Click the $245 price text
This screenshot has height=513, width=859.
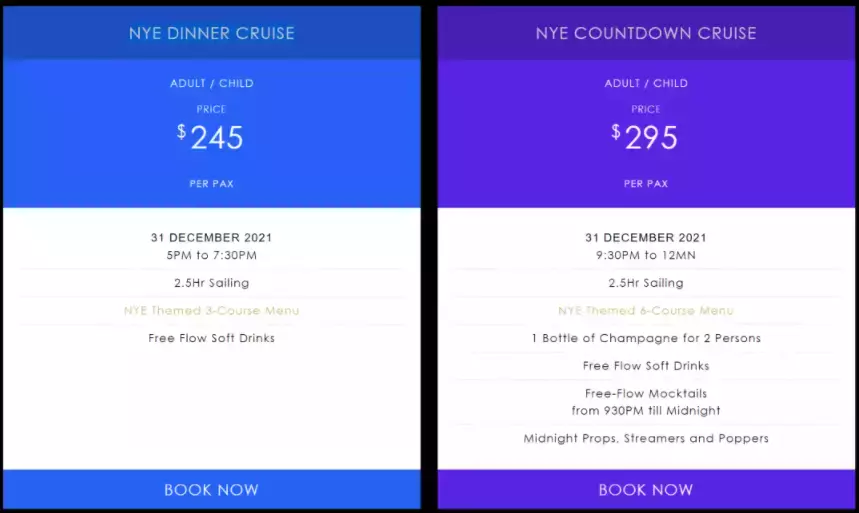(211, 137)
